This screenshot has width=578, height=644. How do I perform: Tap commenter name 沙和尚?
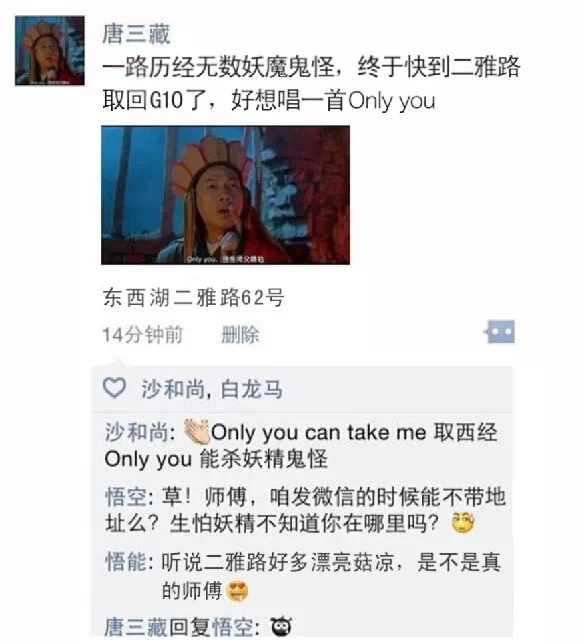tap(137, 432)
